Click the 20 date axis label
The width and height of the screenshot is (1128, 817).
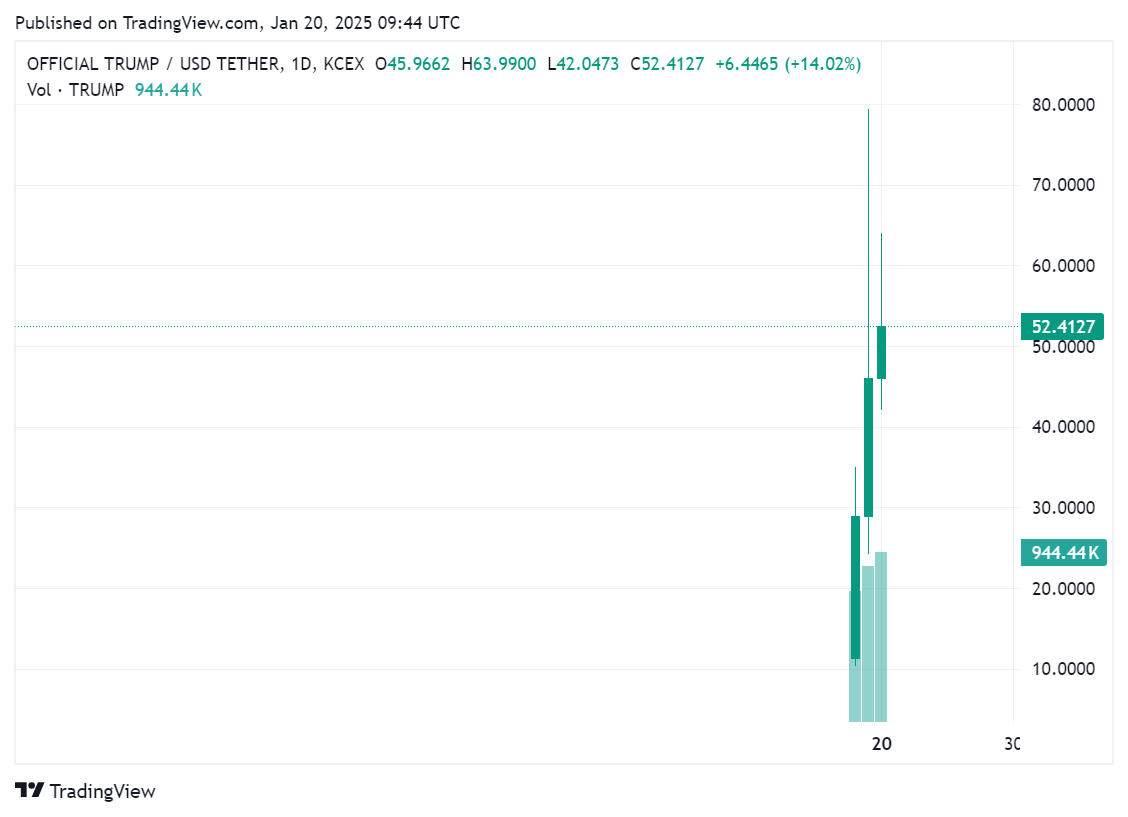coord(881,744)
